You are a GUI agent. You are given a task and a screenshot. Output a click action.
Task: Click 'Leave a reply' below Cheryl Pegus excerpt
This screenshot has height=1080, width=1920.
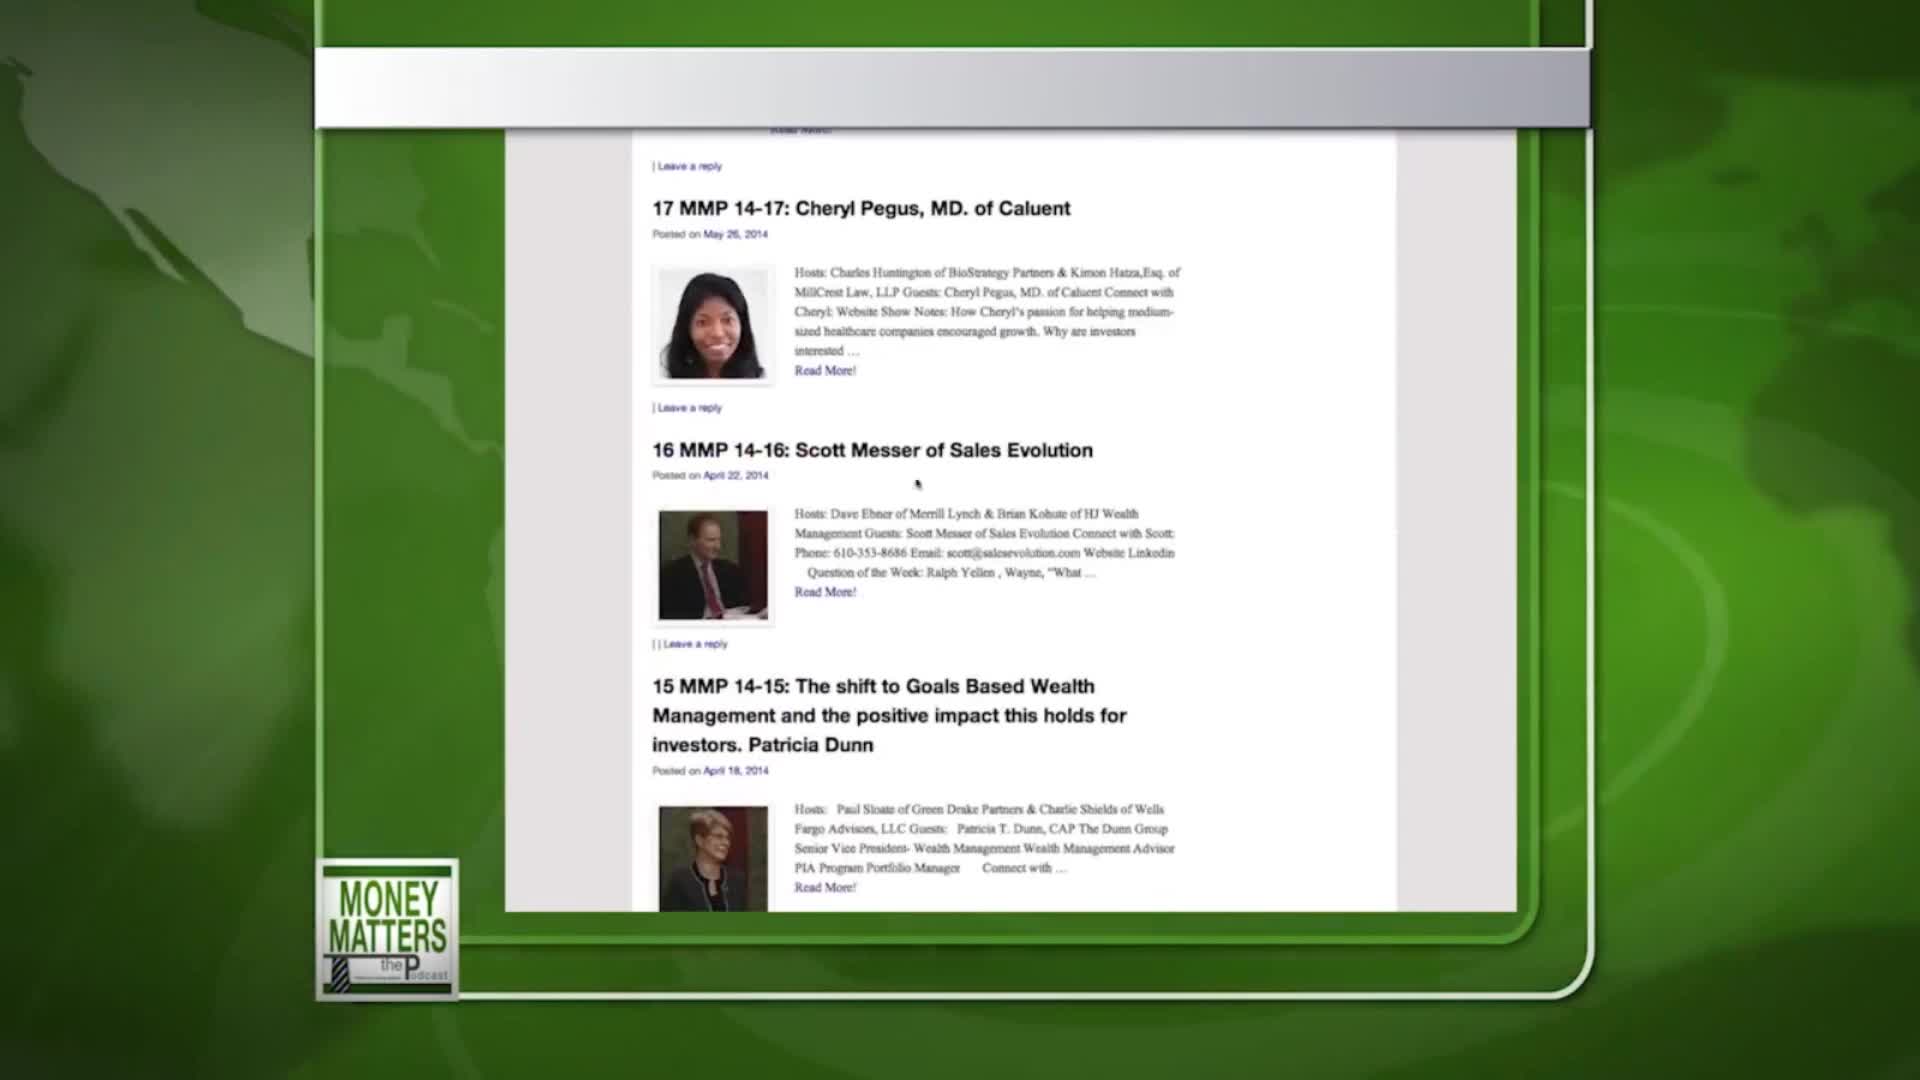689,408
